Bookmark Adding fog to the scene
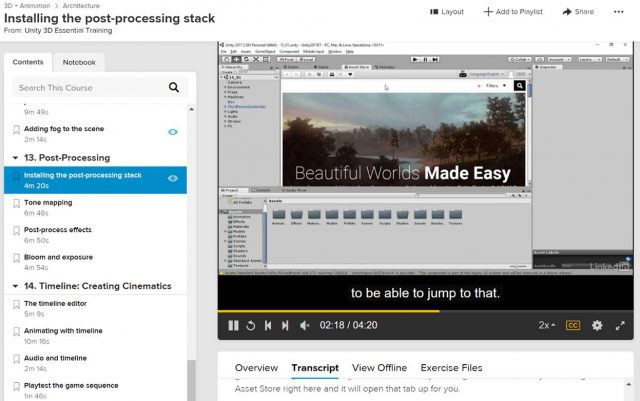 (16, 130)
